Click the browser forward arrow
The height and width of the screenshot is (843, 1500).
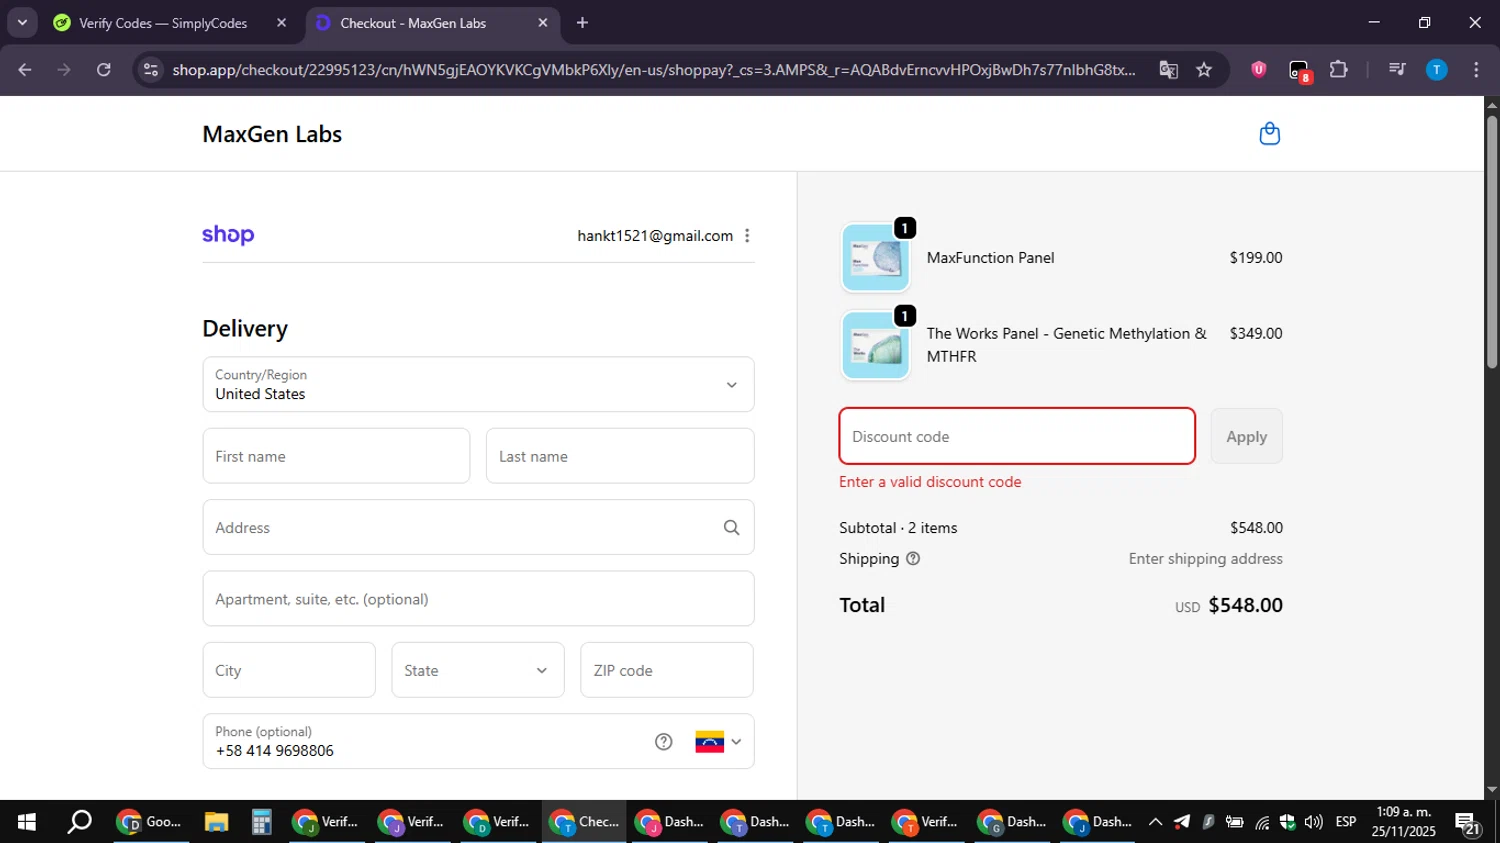click(x=64, y=70)
